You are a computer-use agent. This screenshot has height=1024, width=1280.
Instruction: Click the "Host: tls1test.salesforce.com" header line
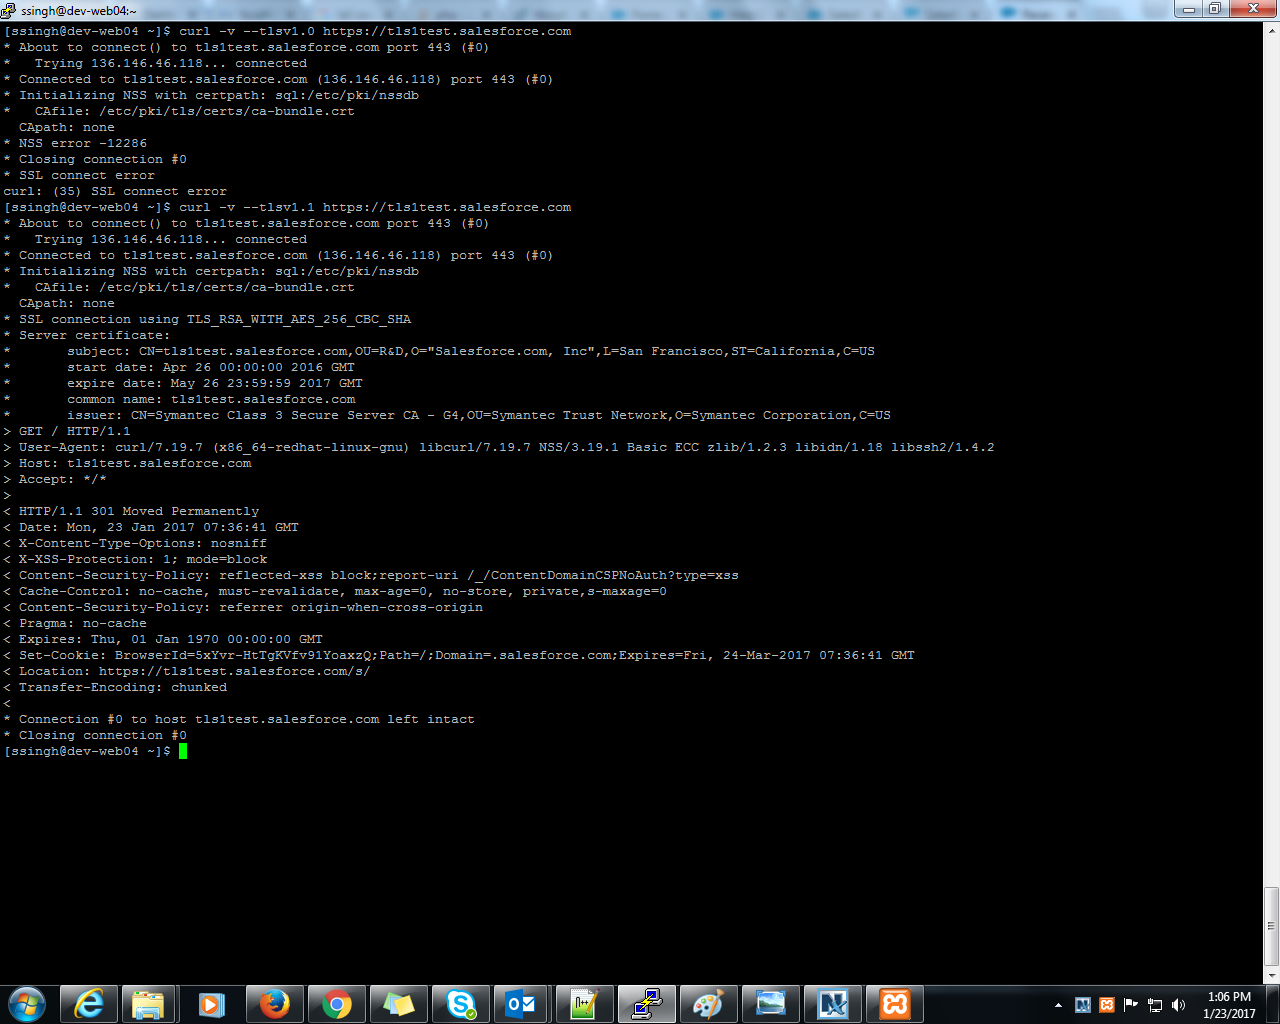[127, 463]
